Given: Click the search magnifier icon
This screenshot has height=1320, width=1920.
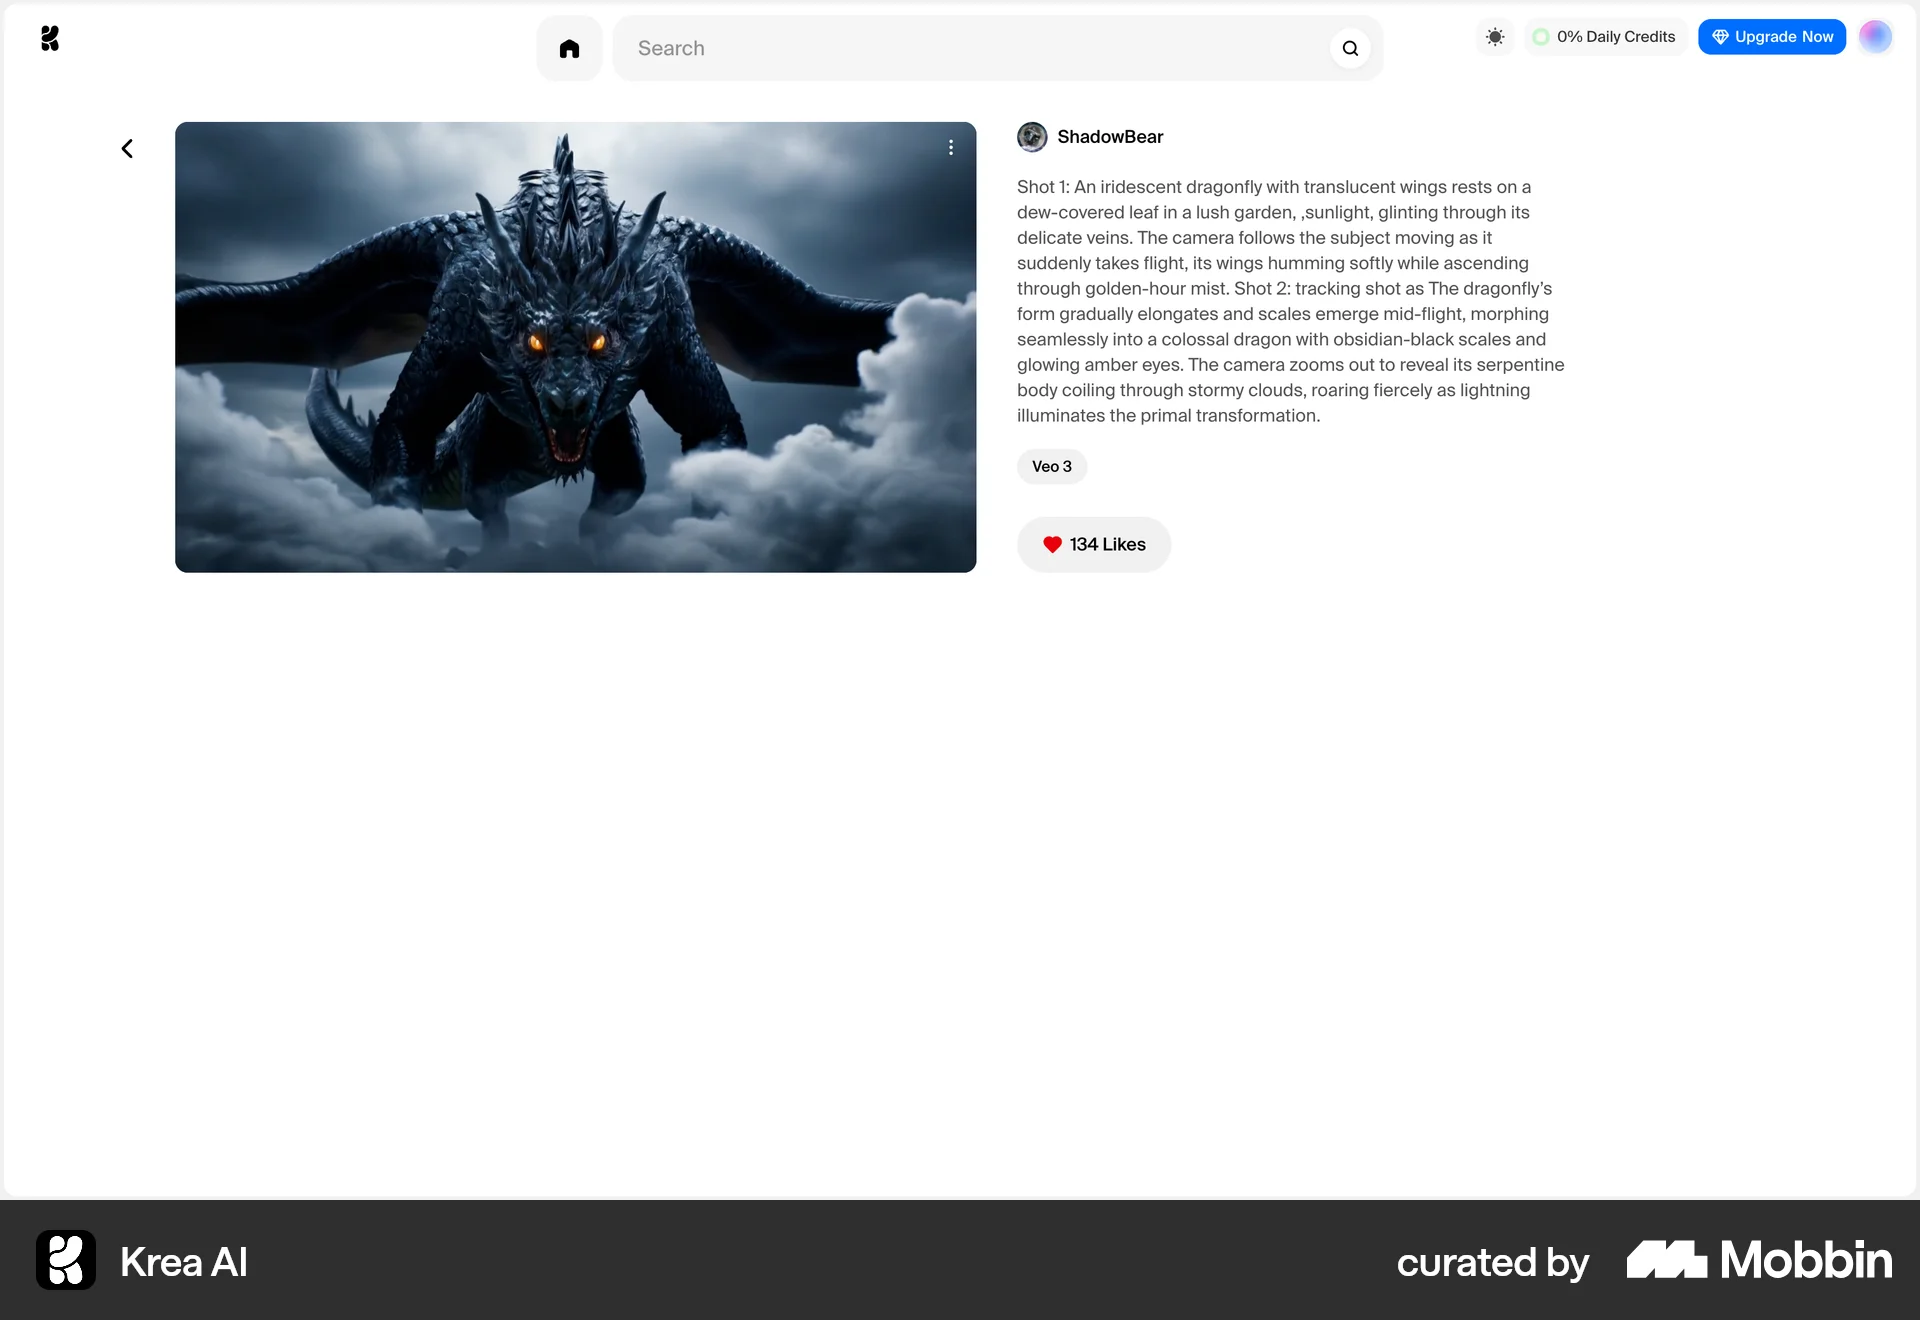Looking at the screenshot, I should [x=1350, y=48].
